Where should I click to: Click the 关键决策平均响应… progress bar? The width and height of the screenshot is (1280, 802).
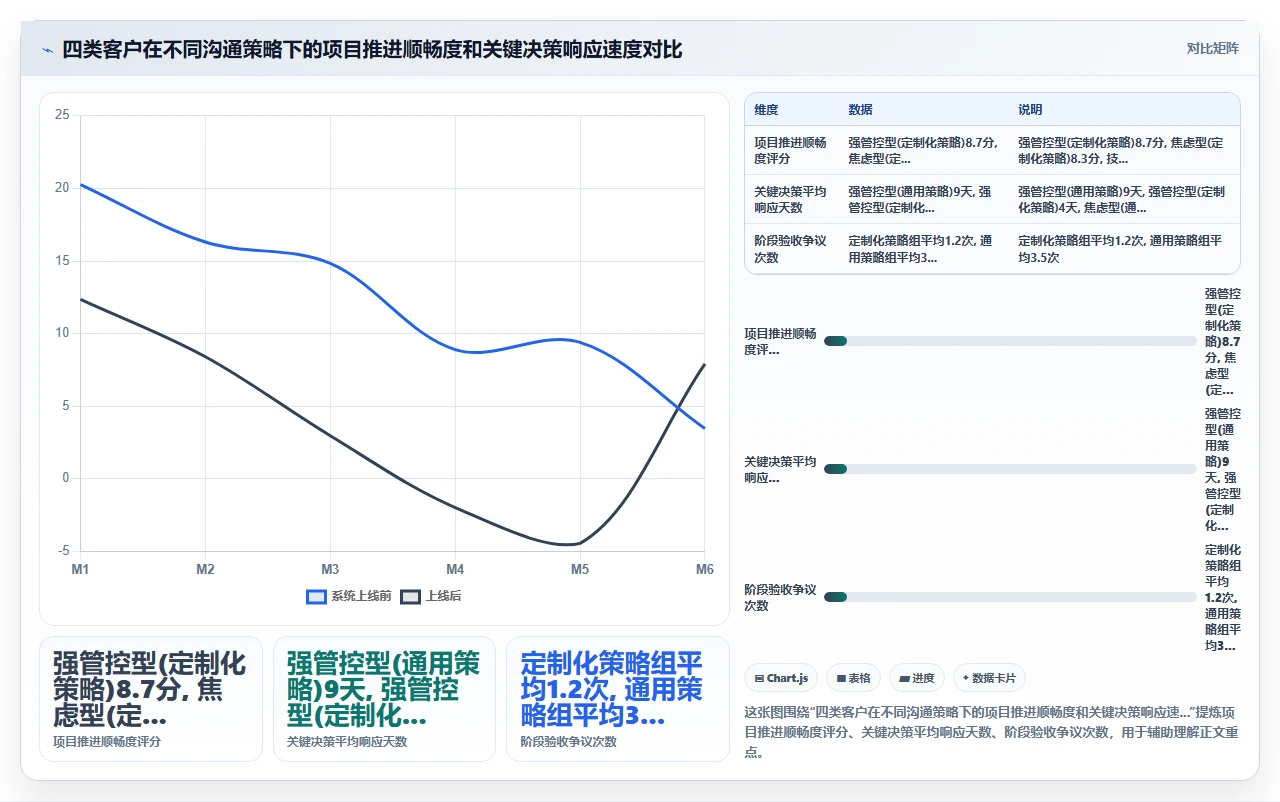click(x=1010, y=469)
